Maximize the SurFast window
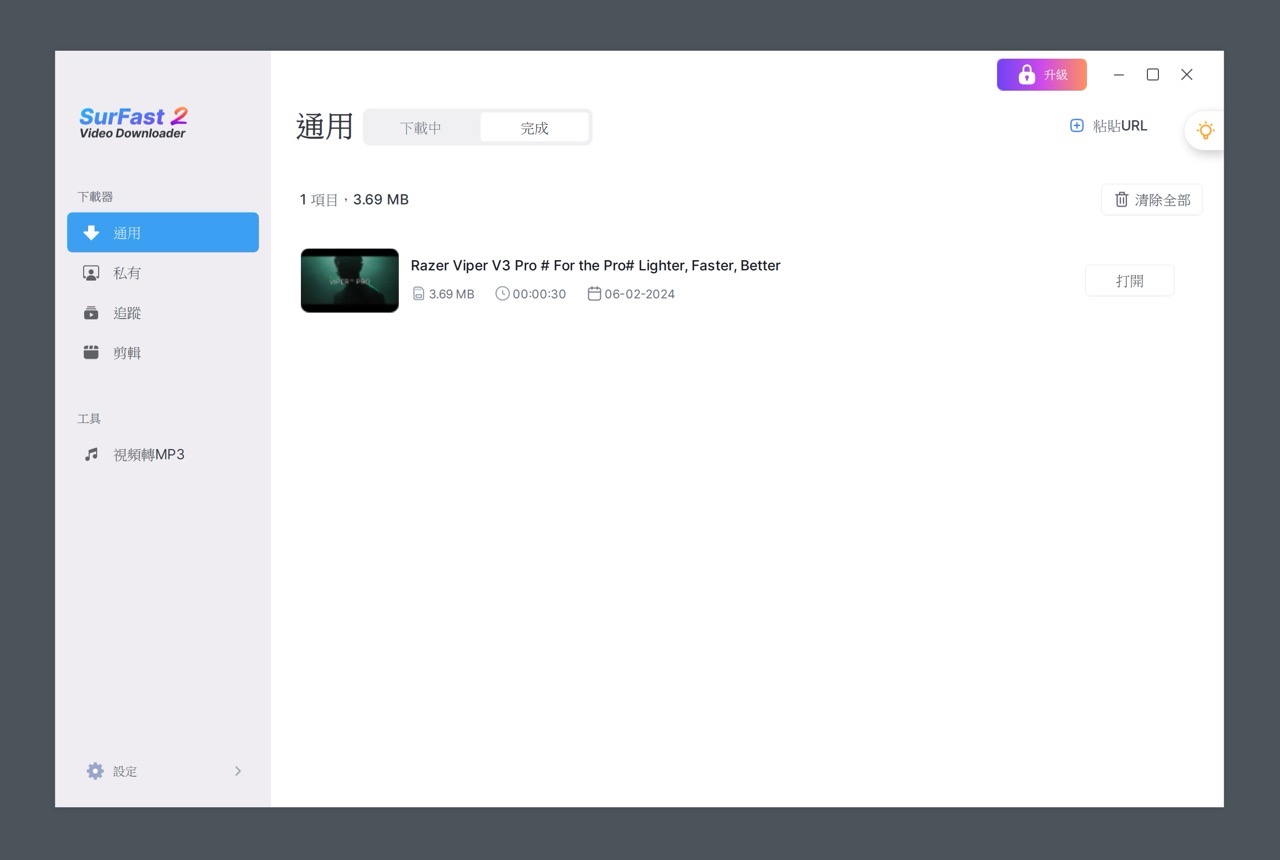This screenshot has height=860, width=1280. coord(1153,74)
